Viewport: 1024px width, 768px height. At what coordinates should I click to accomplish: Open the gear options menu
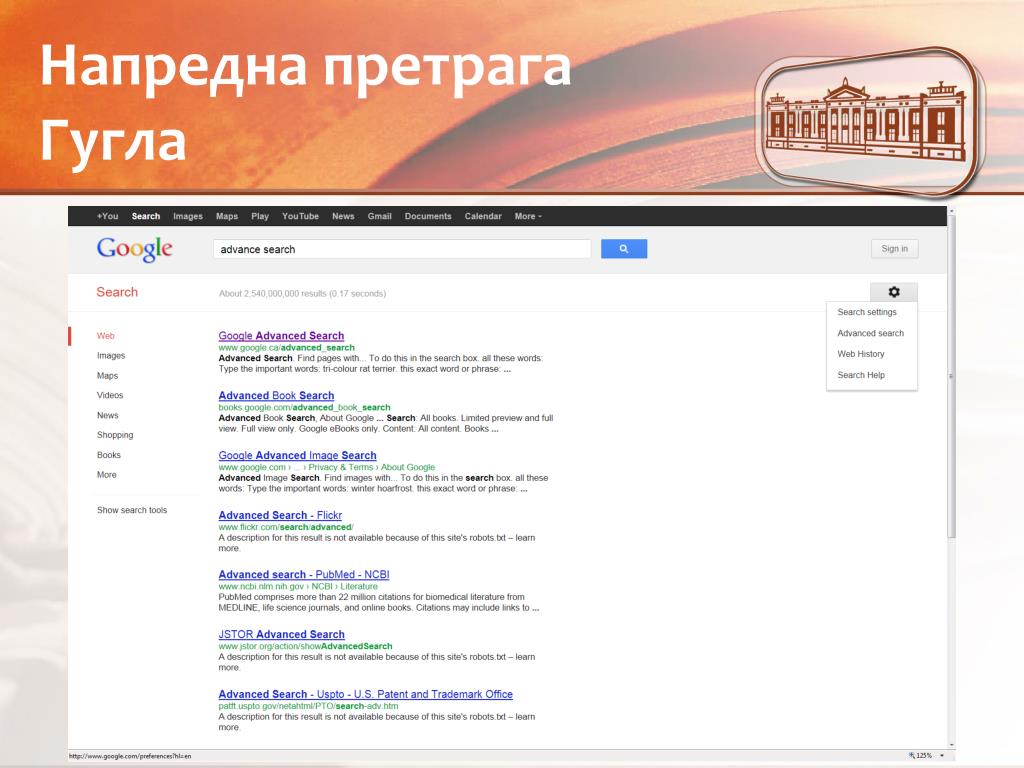click(893, 292)
